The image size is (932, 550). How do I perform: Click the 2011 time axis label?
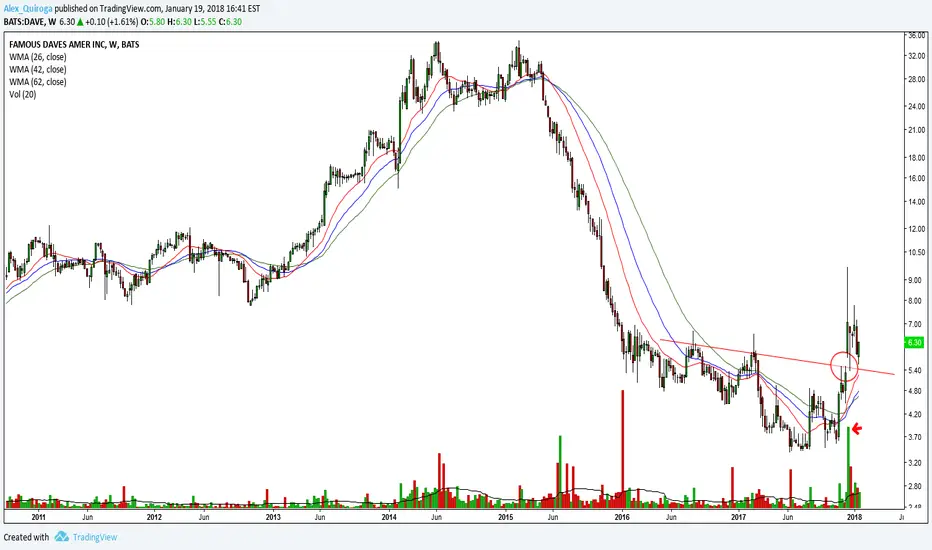[39, 517]
